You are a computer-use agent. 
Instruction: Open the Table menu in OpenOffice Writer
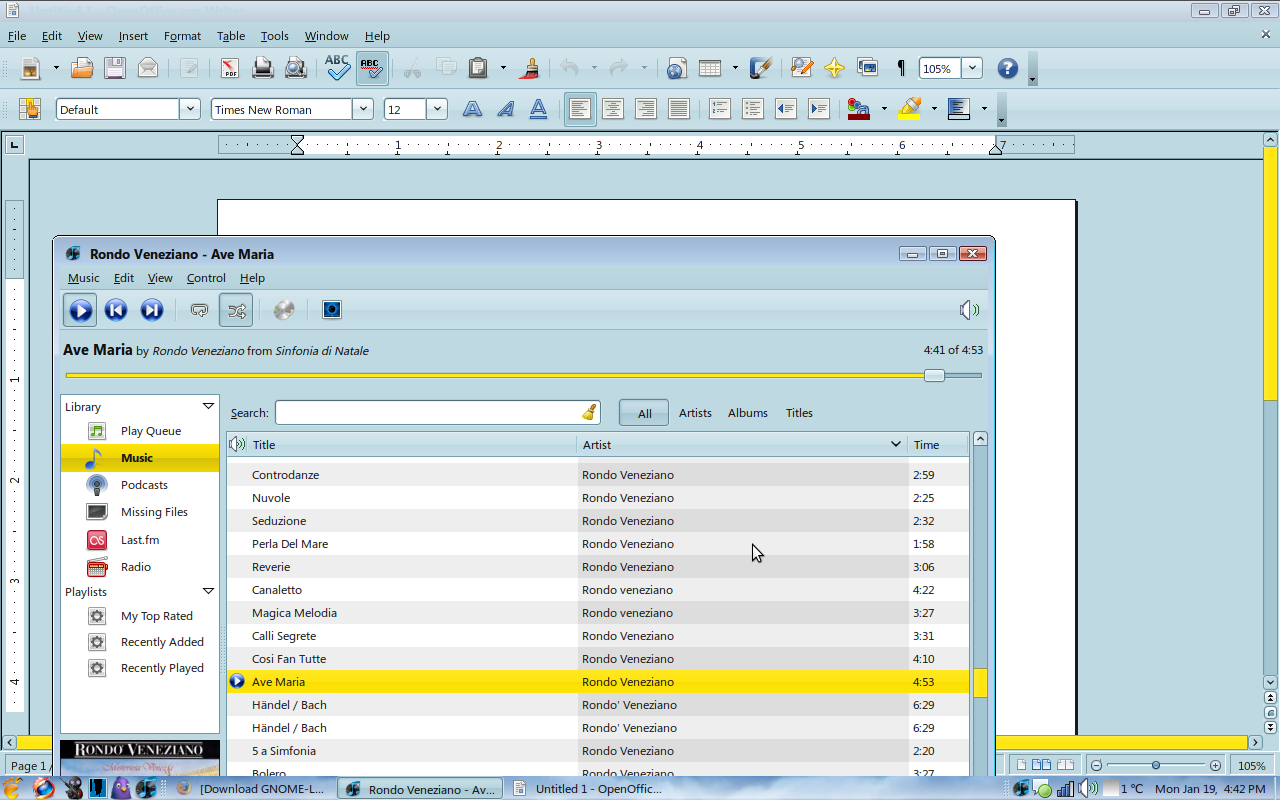click(231, 36)
